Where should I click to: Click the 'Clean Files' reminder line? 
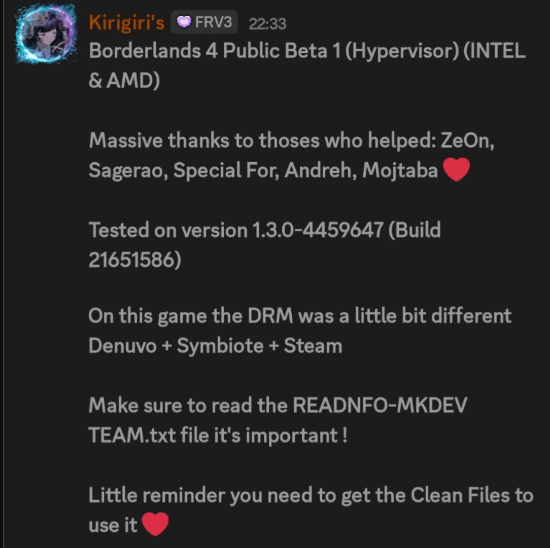click(x=311, y=495)
